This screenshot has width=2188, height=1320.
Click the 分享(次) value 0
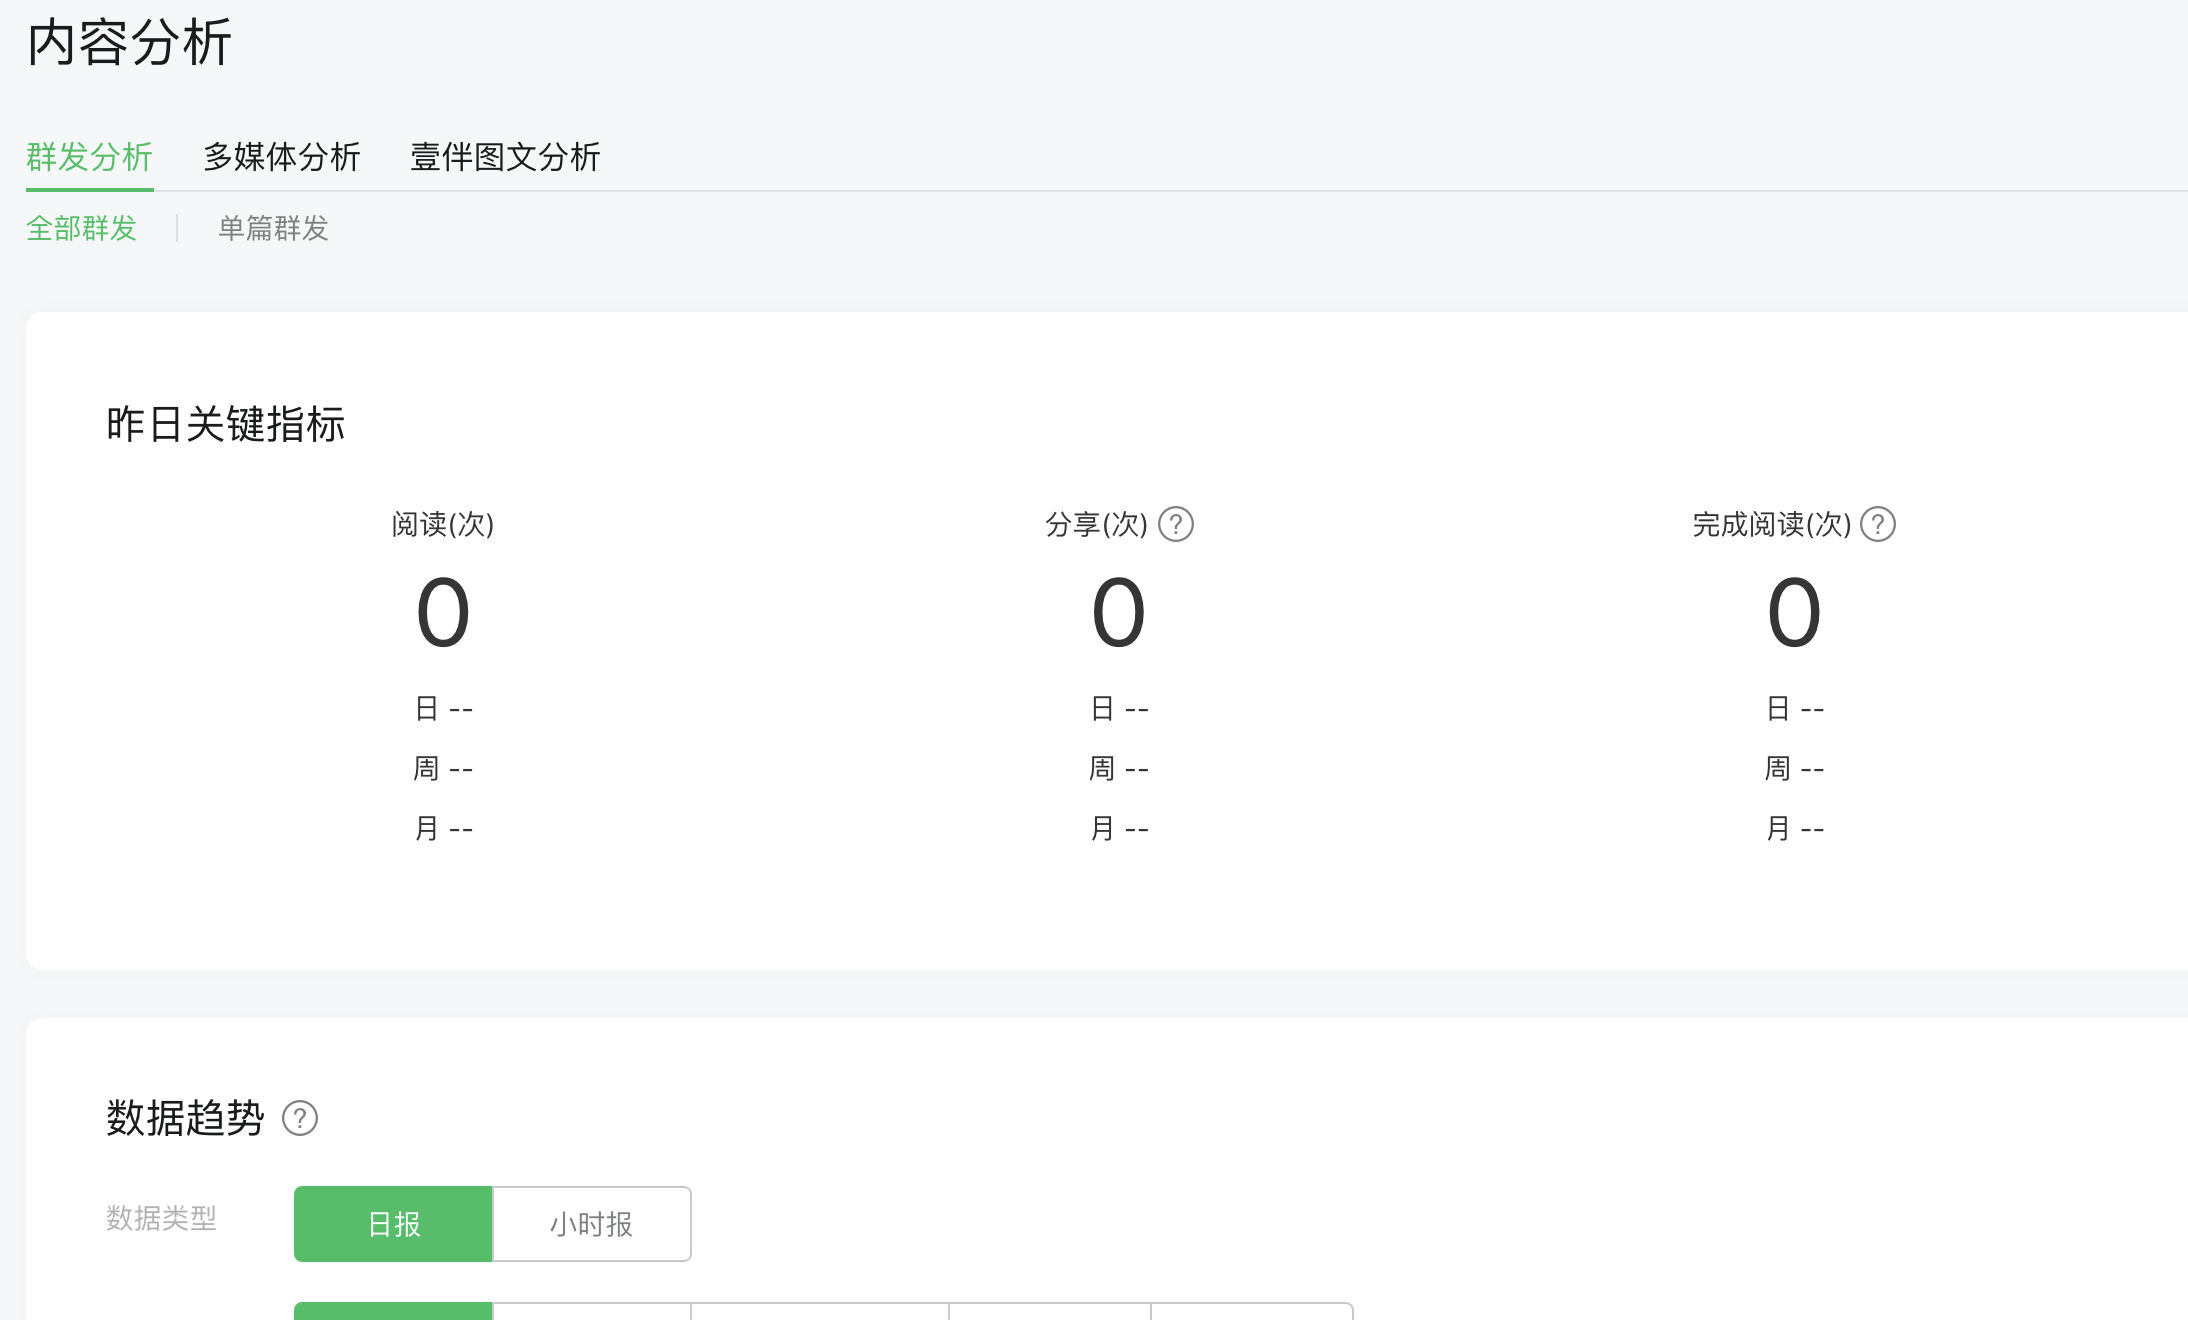(x=1119, y=612)
